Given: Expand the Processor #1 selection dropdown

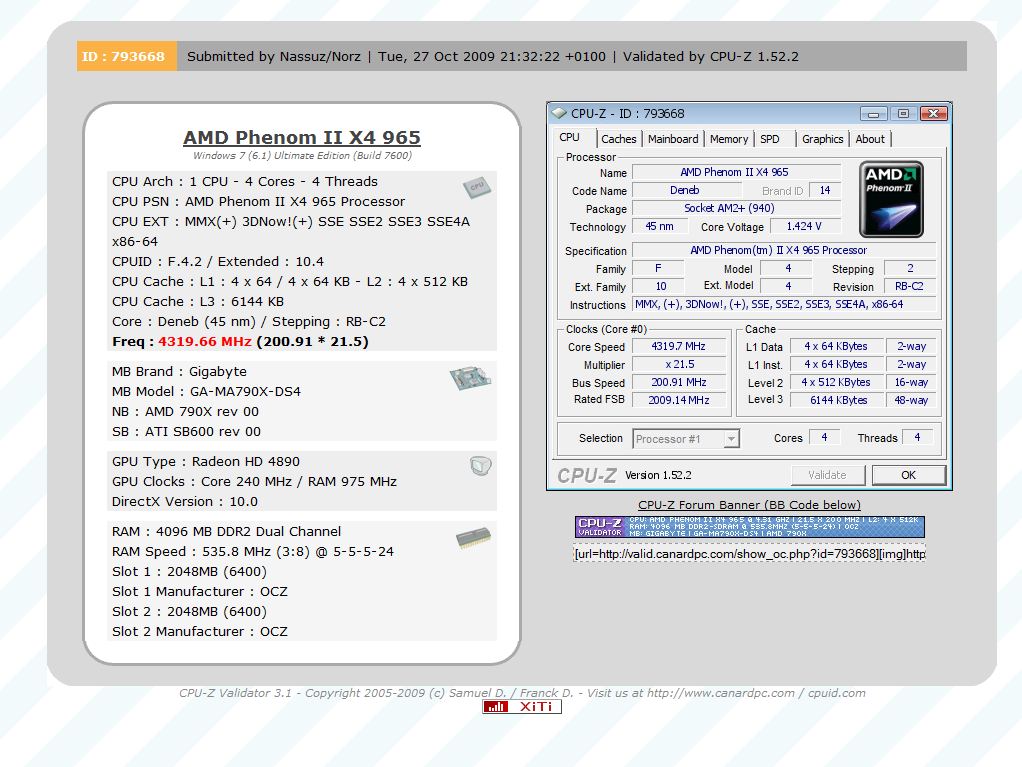Looking at the screenshot, I should pyautogui.click(x=731, y=439).
